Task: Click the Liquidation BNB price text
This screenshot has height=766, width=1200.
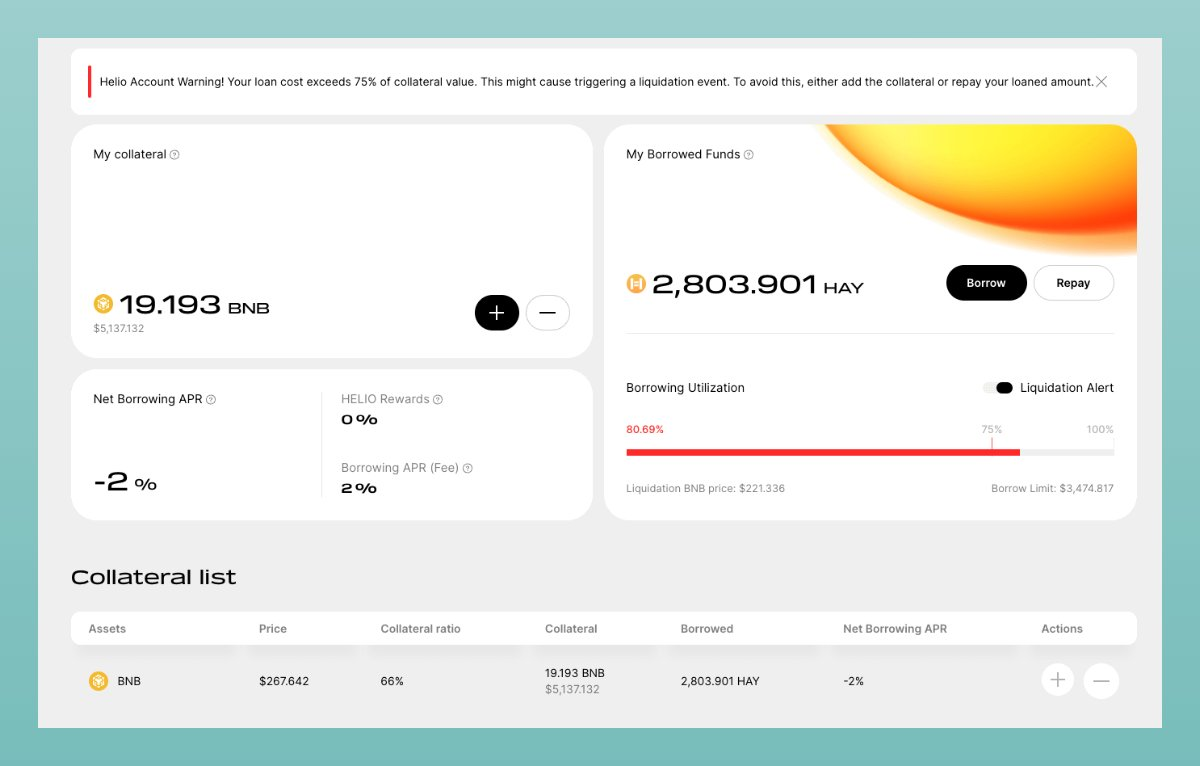Action: click(x=706, y=489)
